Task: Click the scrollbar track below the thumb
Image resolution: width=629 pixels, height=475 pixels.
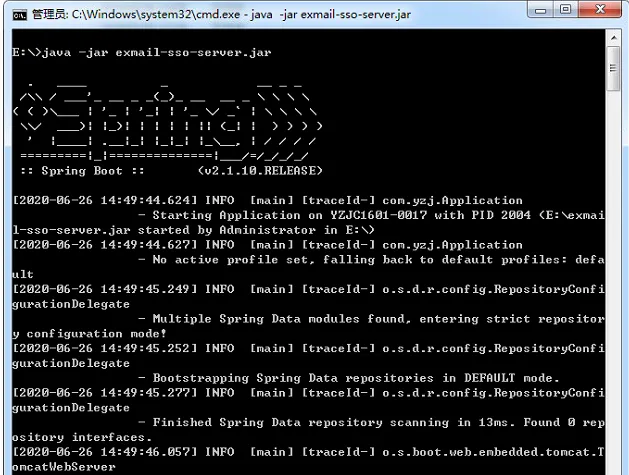Action: [614, 281]
